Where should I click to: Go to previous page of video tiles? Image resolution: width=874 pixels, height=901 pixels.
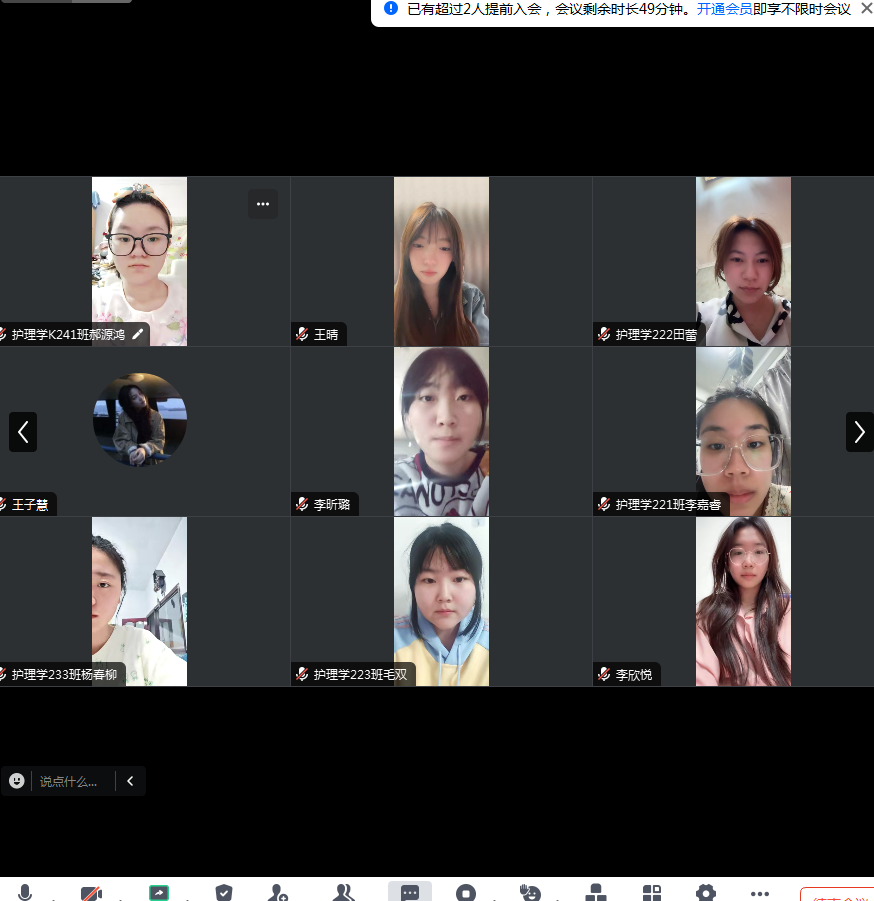click(23, 432)
